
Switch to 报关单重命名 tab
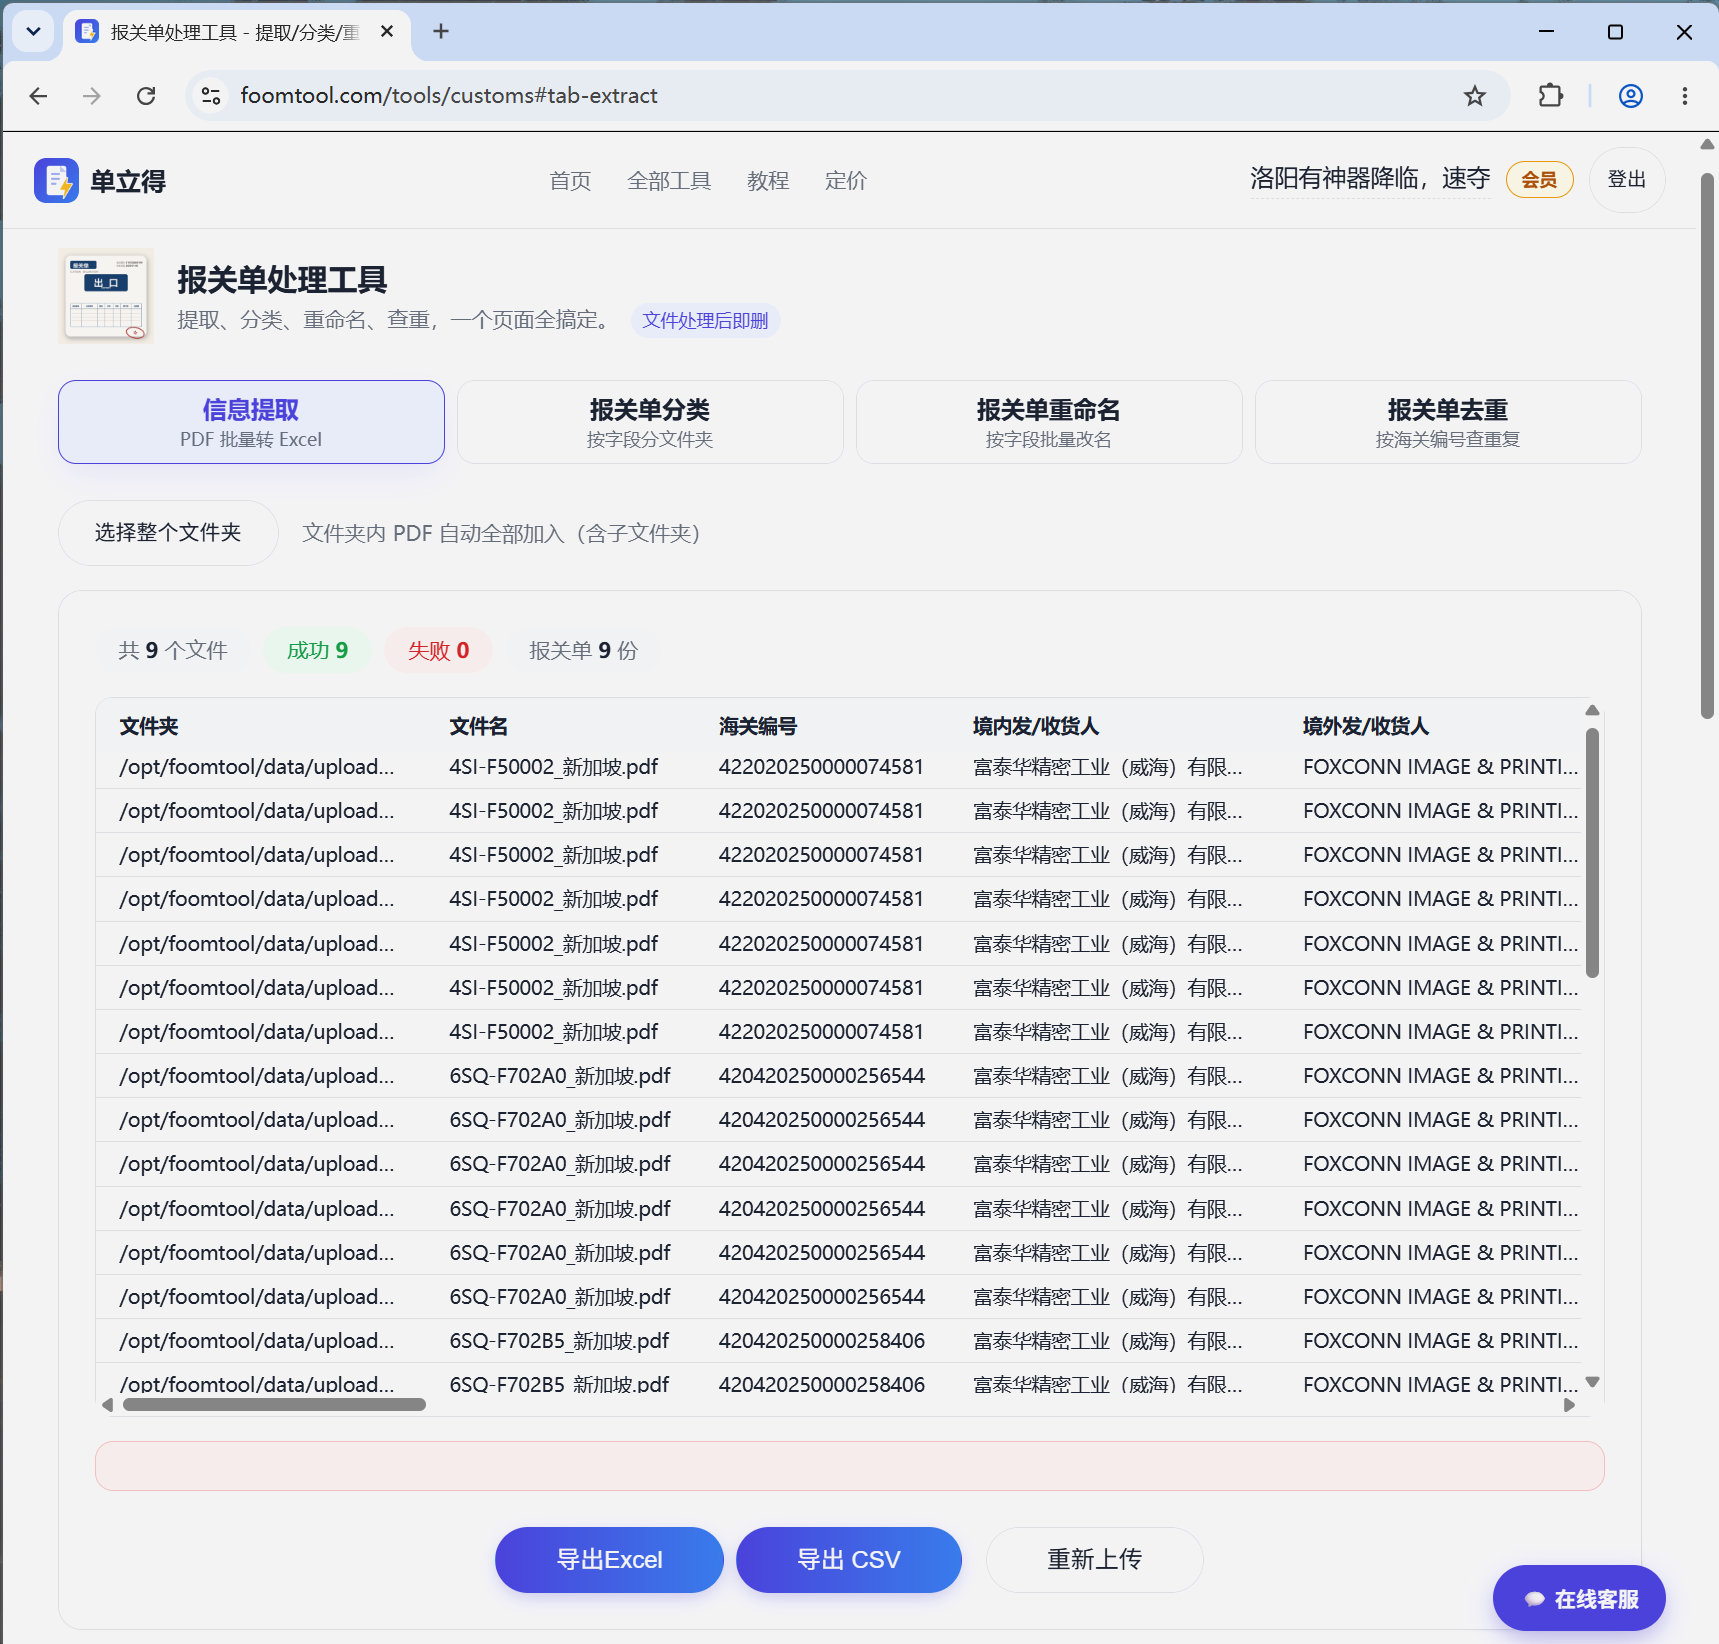[1049, 422]
